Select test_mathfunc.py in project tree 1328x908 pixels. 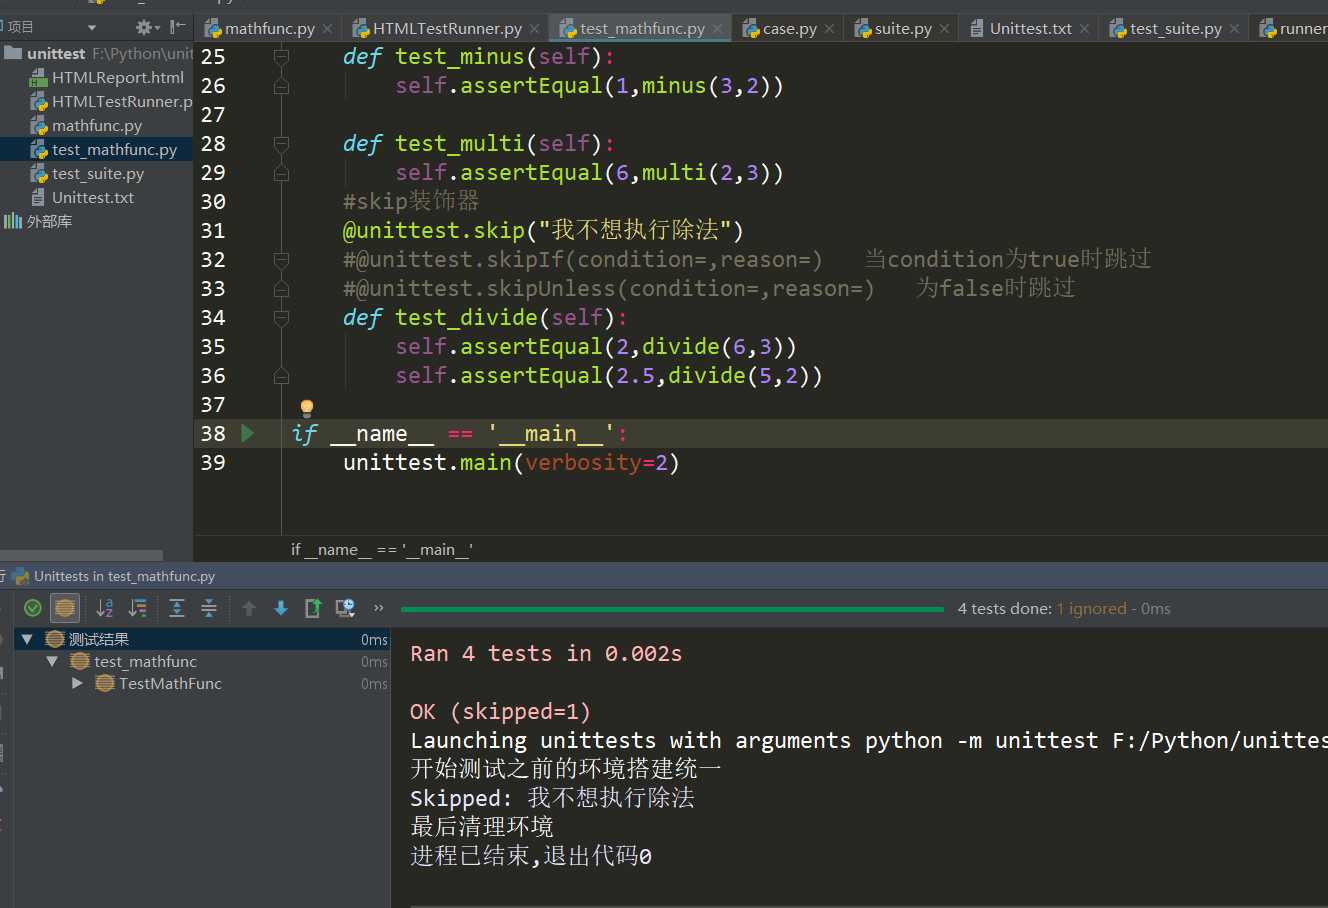(x=114, y=149)
